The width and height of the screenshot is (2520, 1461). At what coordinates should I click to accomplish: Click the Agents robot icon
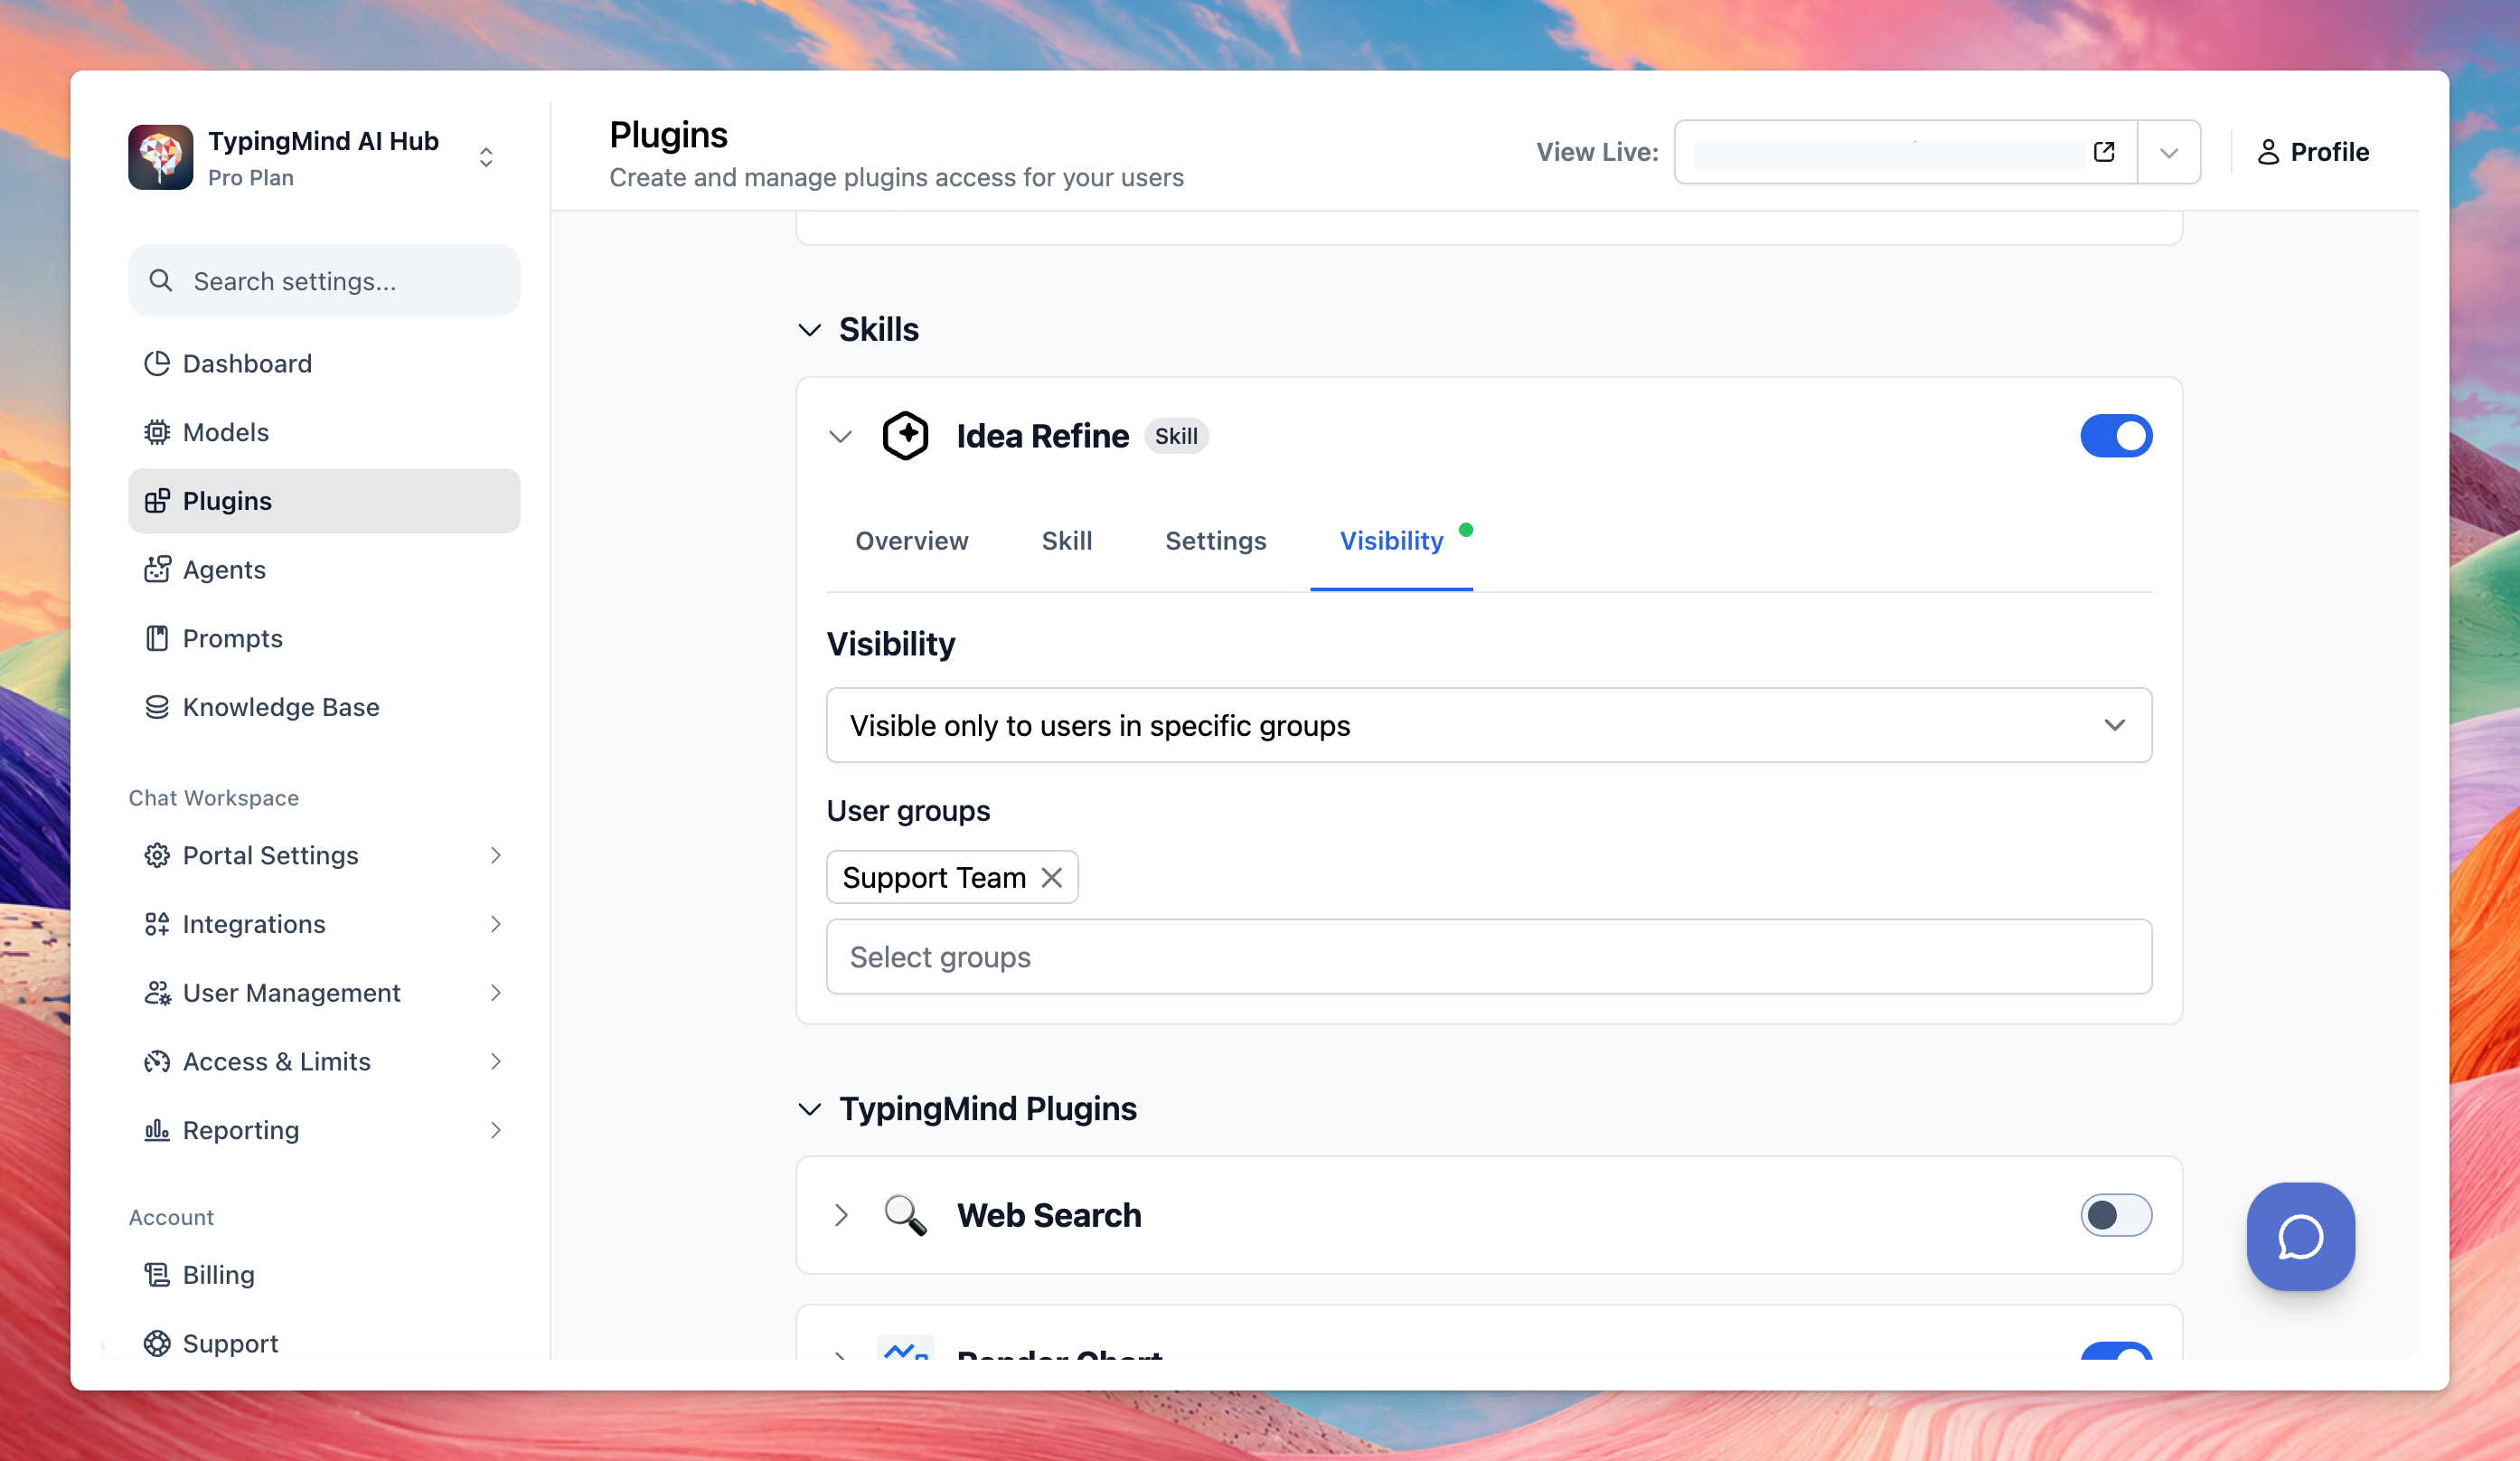157,570
